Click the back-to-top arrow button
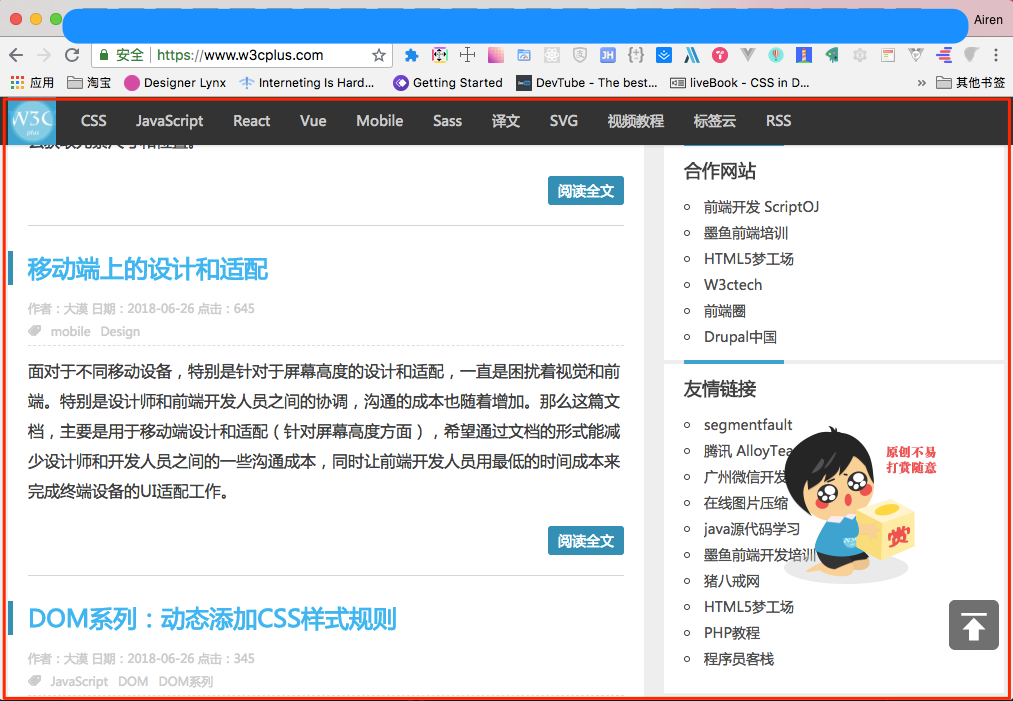This screenshot has height=701, width=1013. (974, 625)
